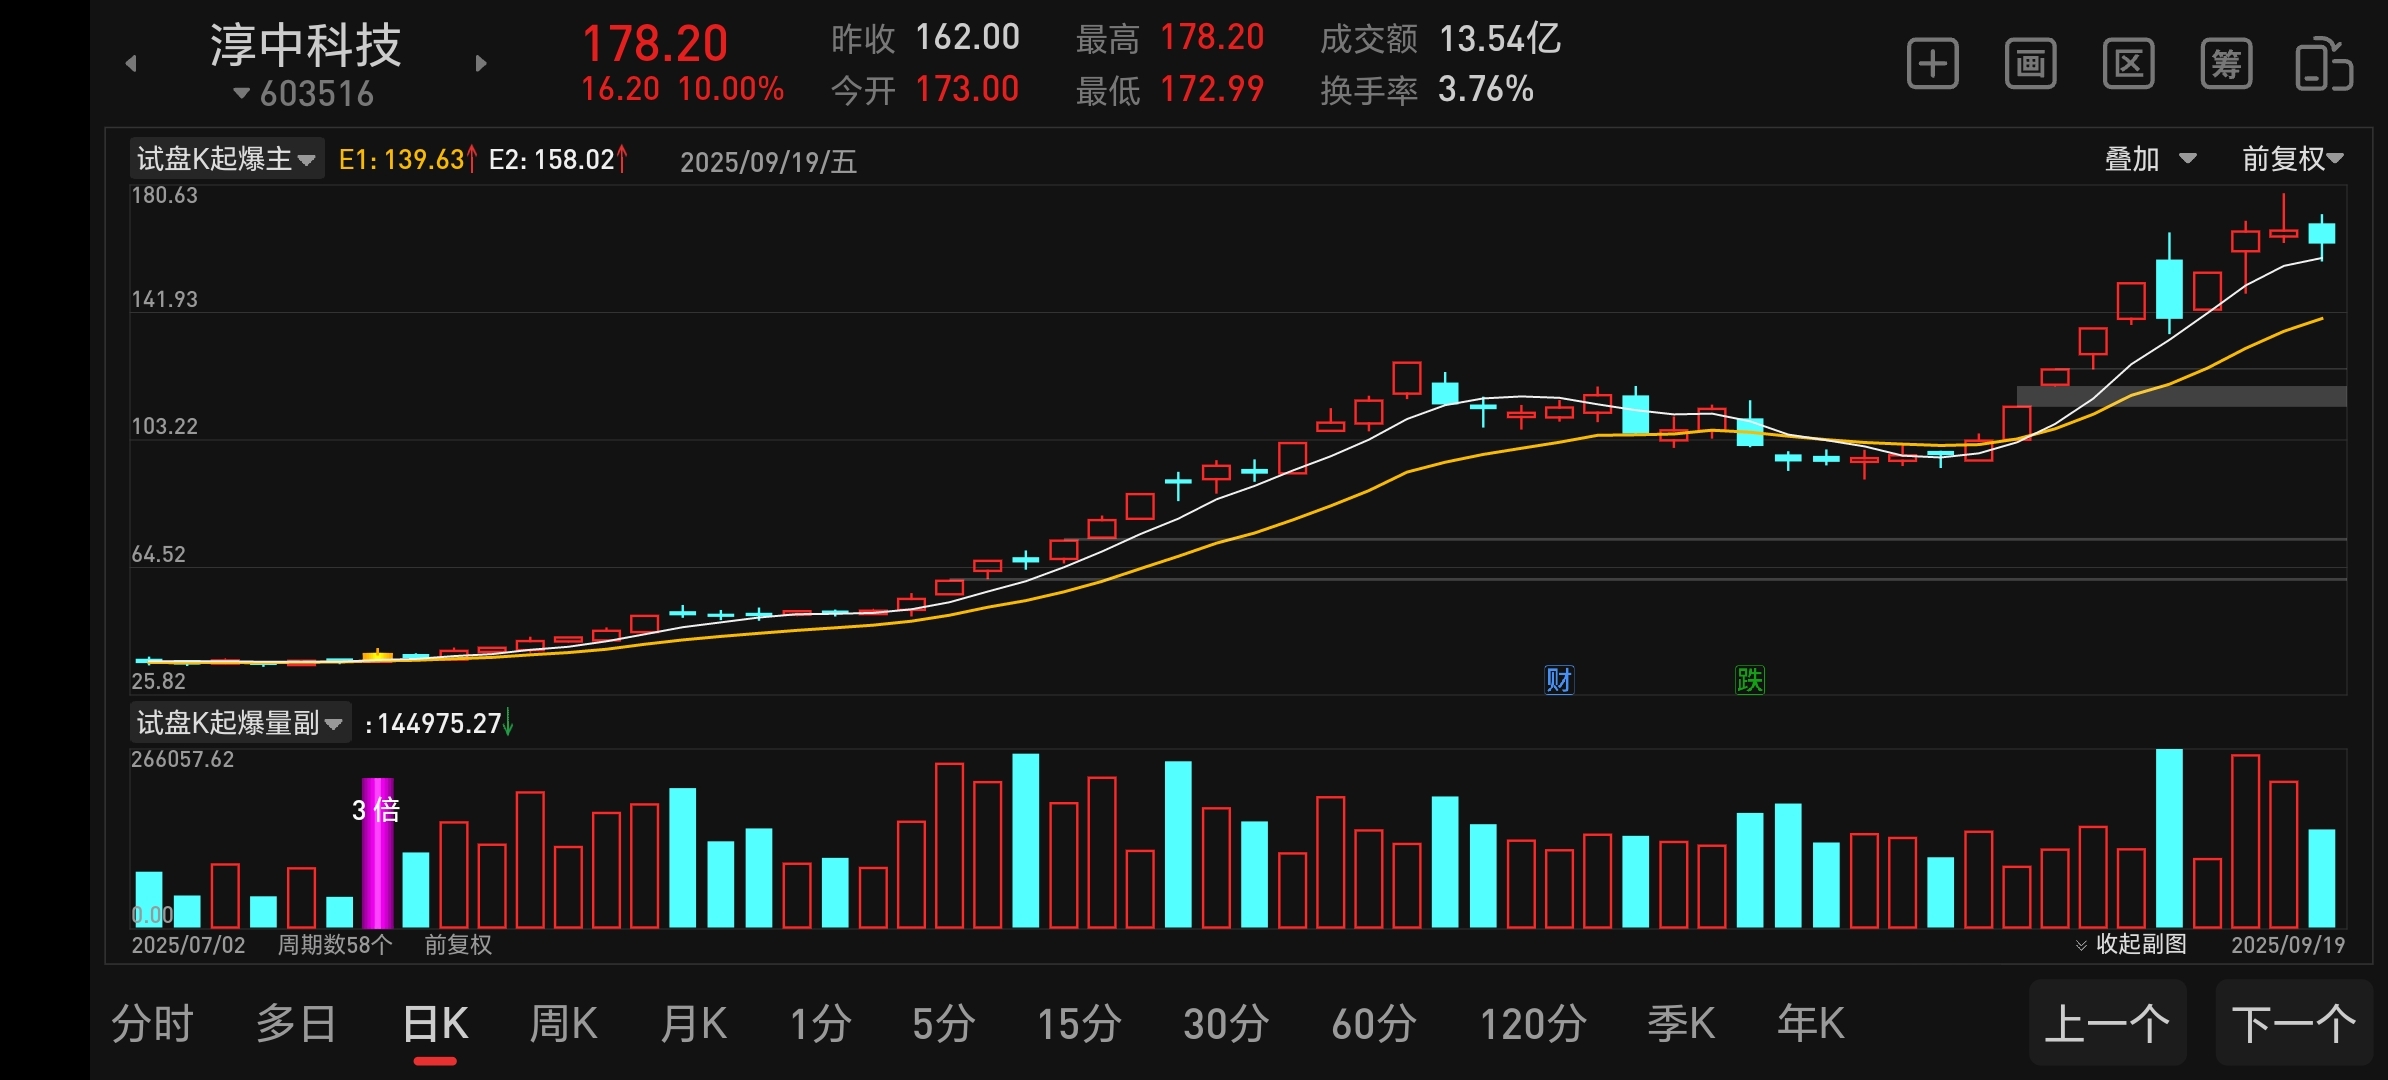The image size is (2388, 1080).
Task: Open the drawing tools icon (画)
Action: 2030,65
